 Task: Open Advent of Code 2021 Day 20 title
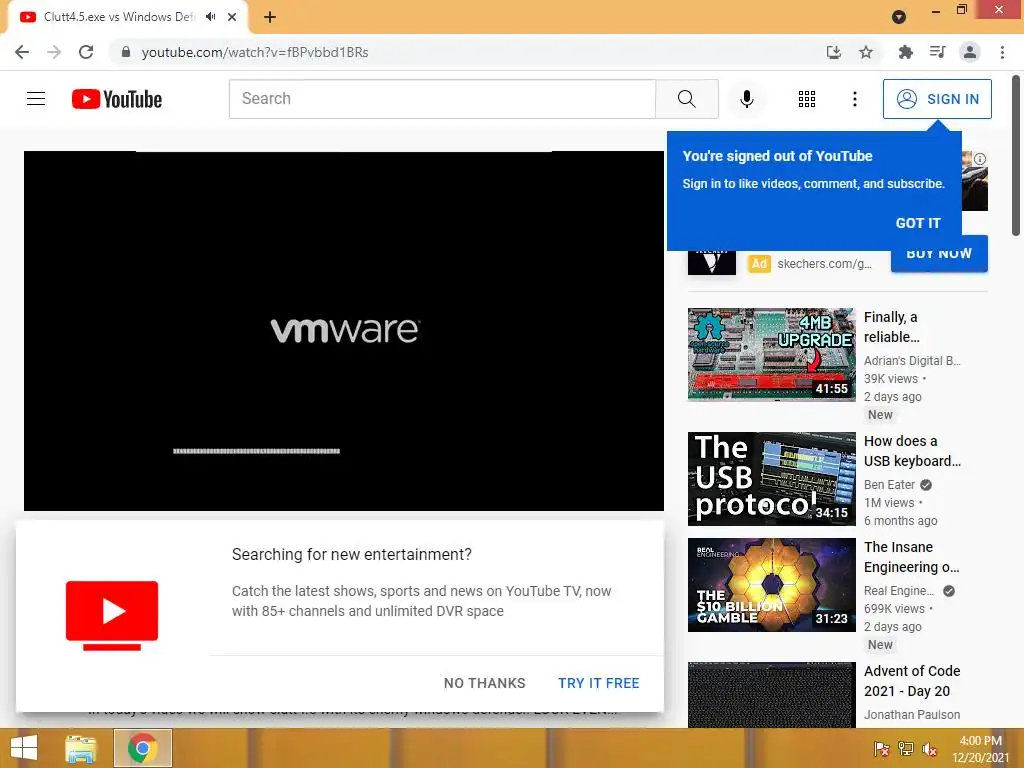(912, 681)
